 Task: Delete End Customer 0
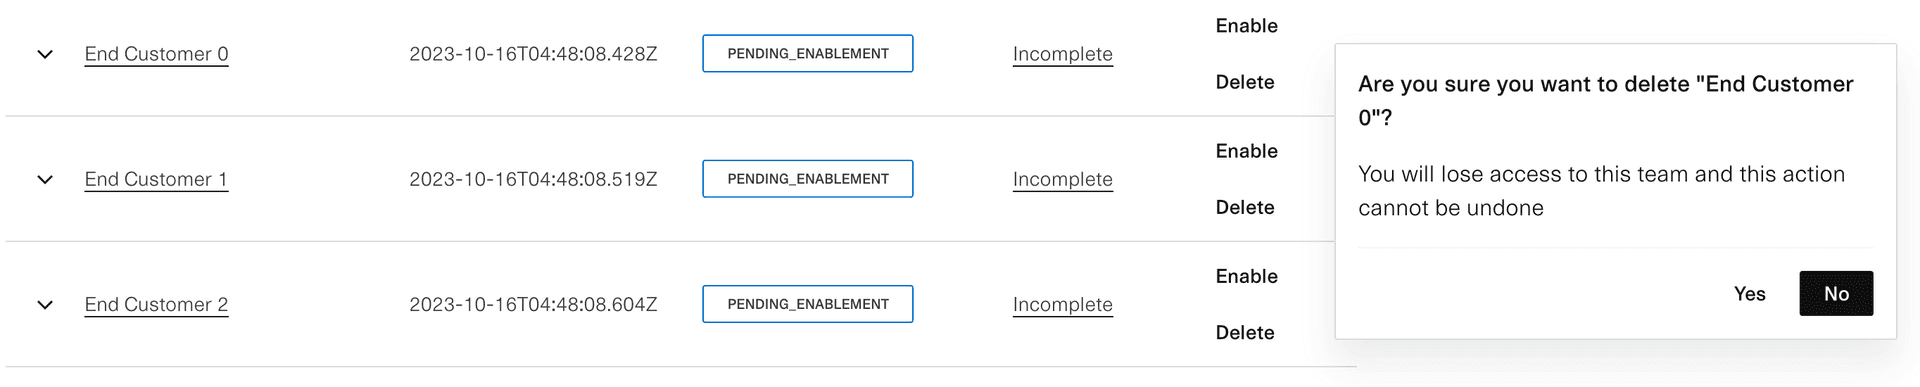(x=1245, y=82)
